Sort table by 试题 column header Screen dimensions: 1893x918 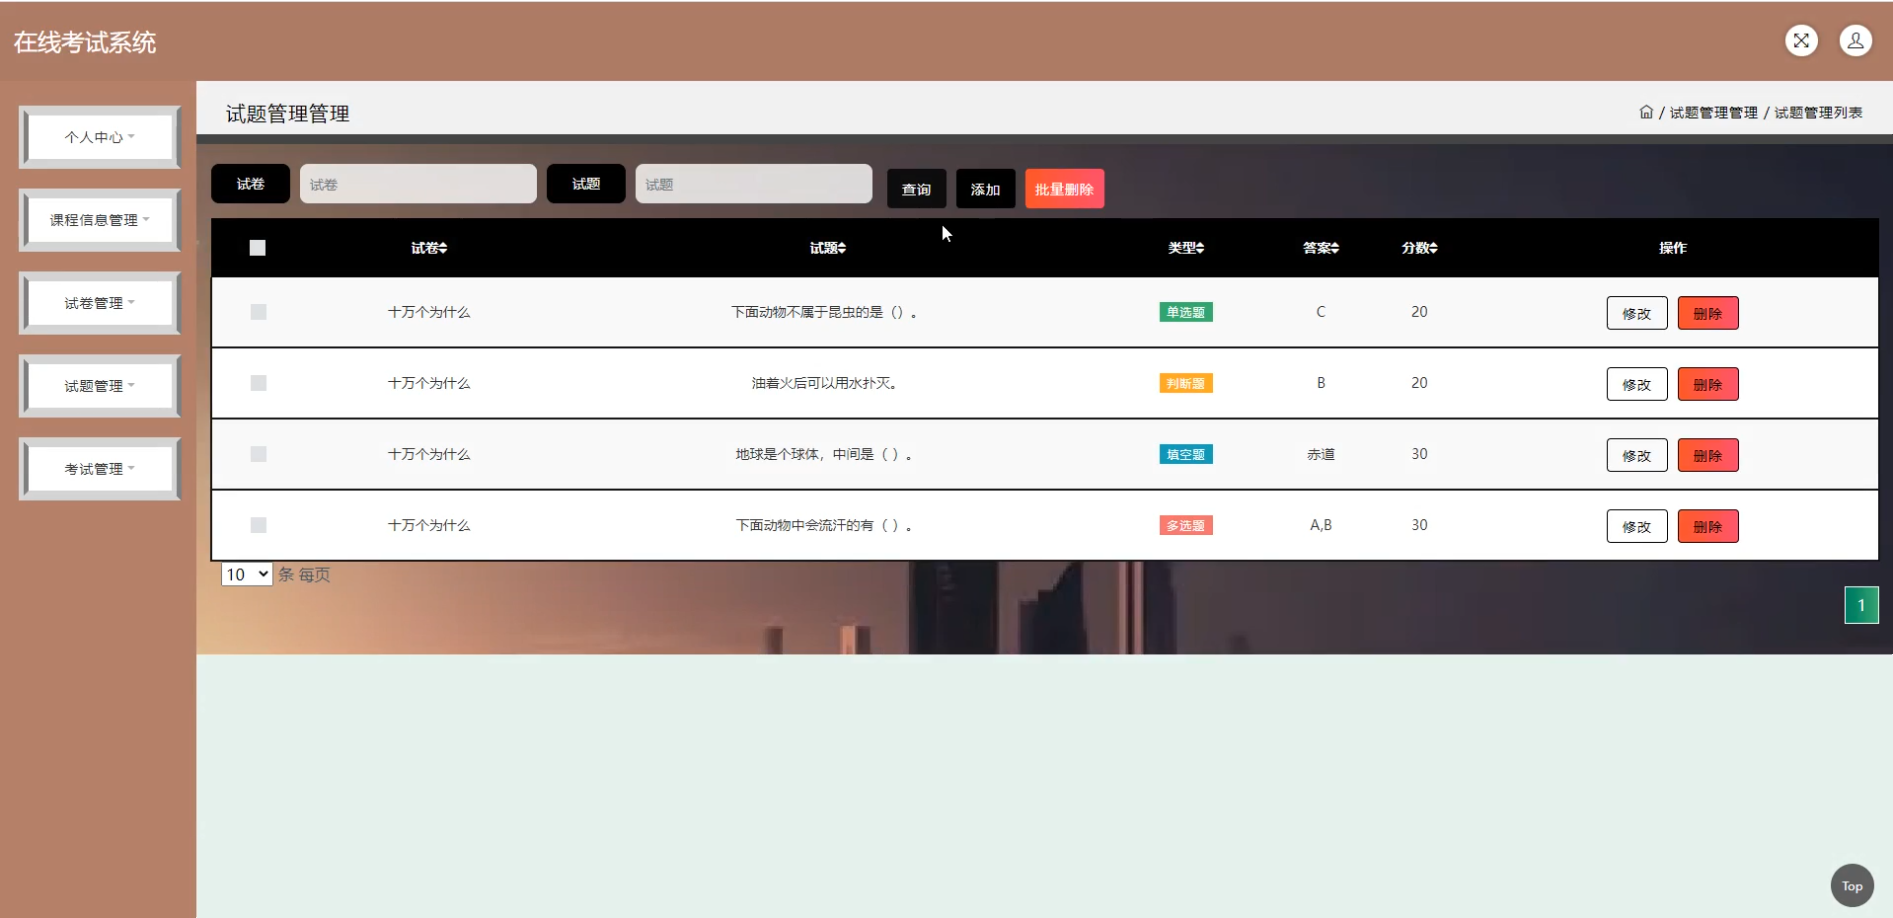pyautogui.click(x=828, y=248)
